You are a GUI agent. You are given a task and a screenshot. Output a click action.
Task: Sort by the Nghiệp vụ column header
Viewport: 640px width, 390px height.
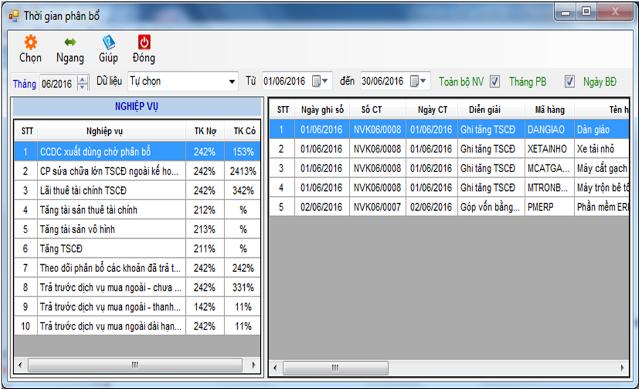point(104,131)
